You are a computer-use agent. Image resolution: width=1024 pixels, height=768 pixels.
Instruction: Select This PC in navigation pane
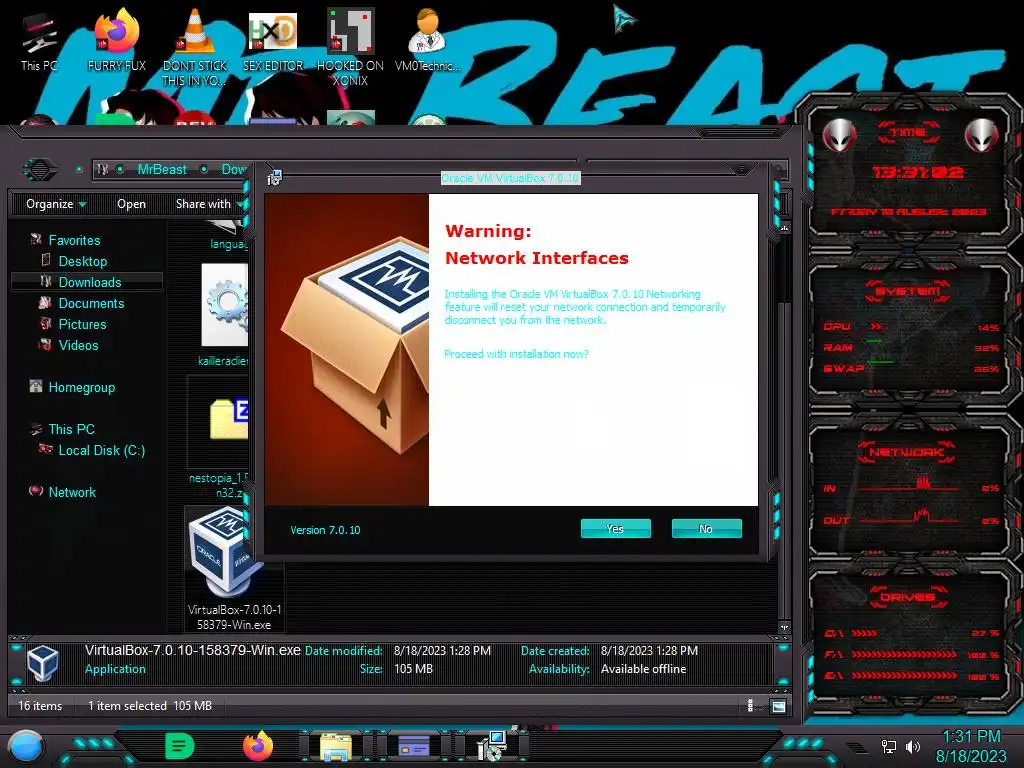[x=72, y=429]
